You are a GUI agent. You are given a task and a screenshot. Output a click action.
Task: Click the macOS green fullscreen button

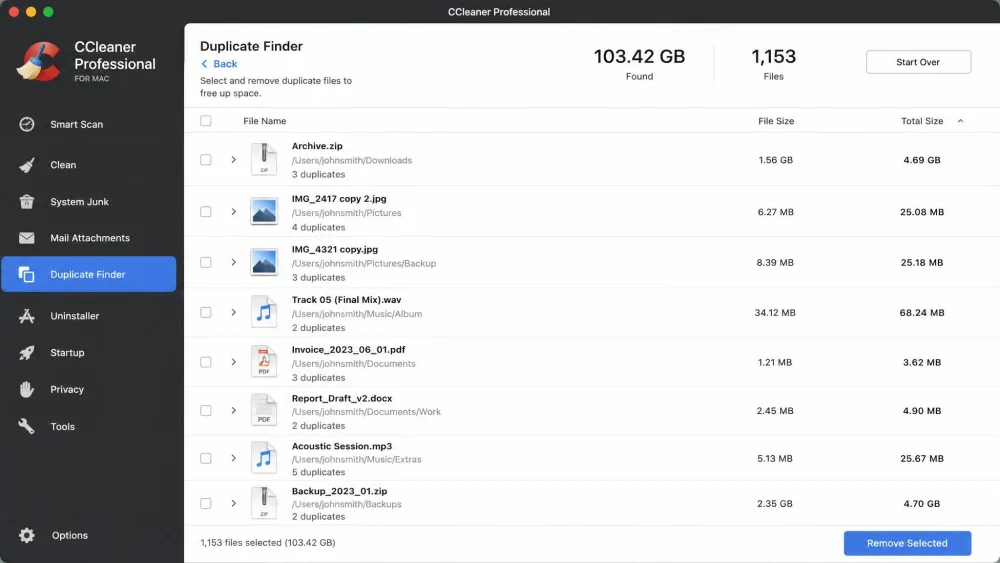click(x=48, y=11)
